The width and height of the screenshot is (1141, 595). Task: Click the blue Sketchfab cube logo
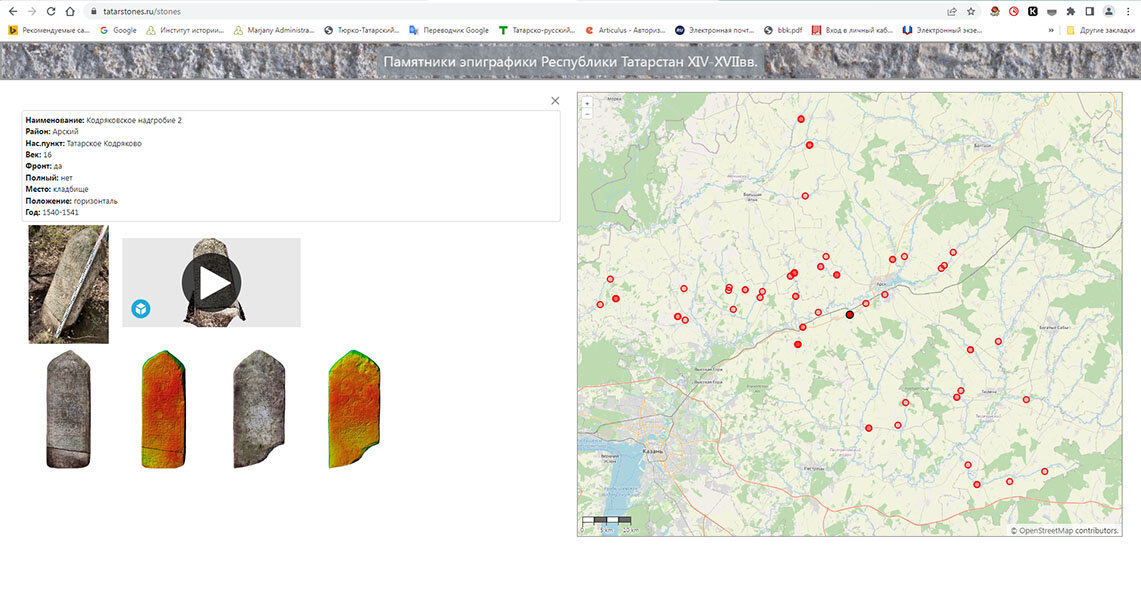coord(140,309)
